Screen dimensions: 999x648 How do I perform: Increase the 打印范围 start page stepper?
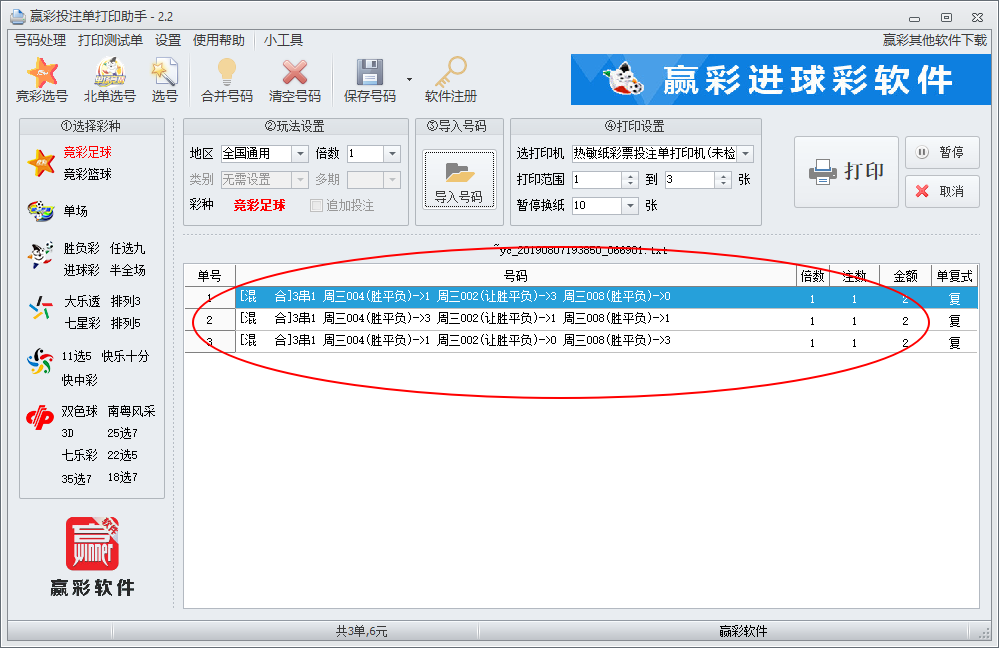(x=629, y=176)
